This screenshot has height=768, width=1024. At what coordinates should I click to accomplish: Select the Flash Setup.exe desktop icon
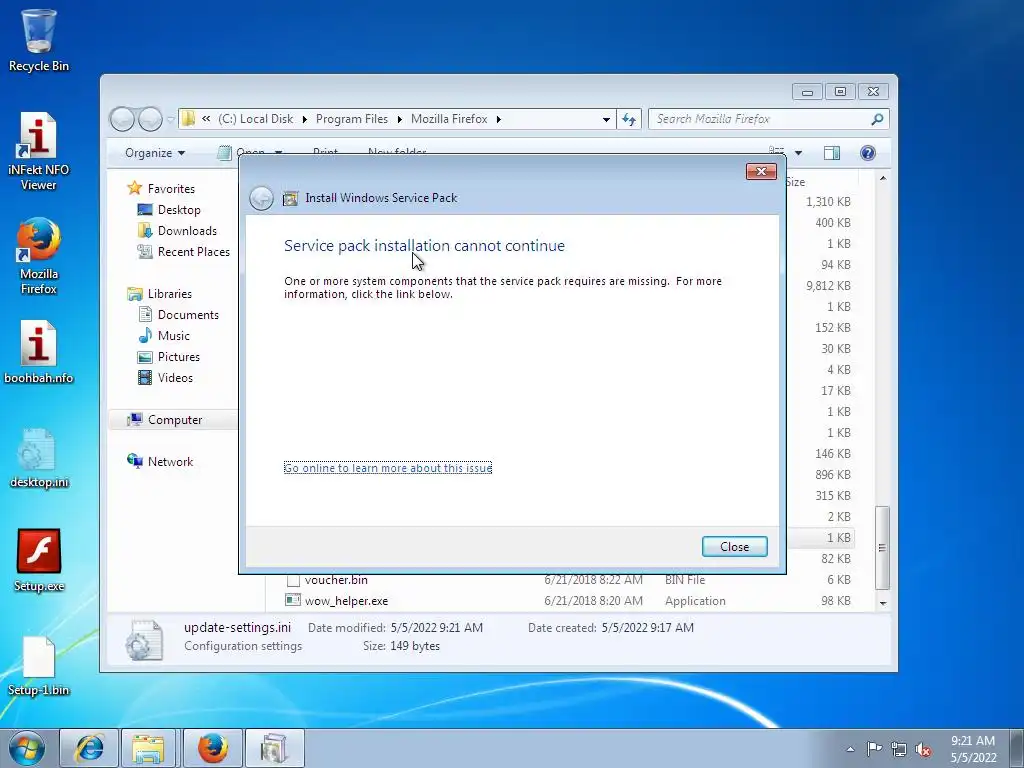(x=39, y=560)
